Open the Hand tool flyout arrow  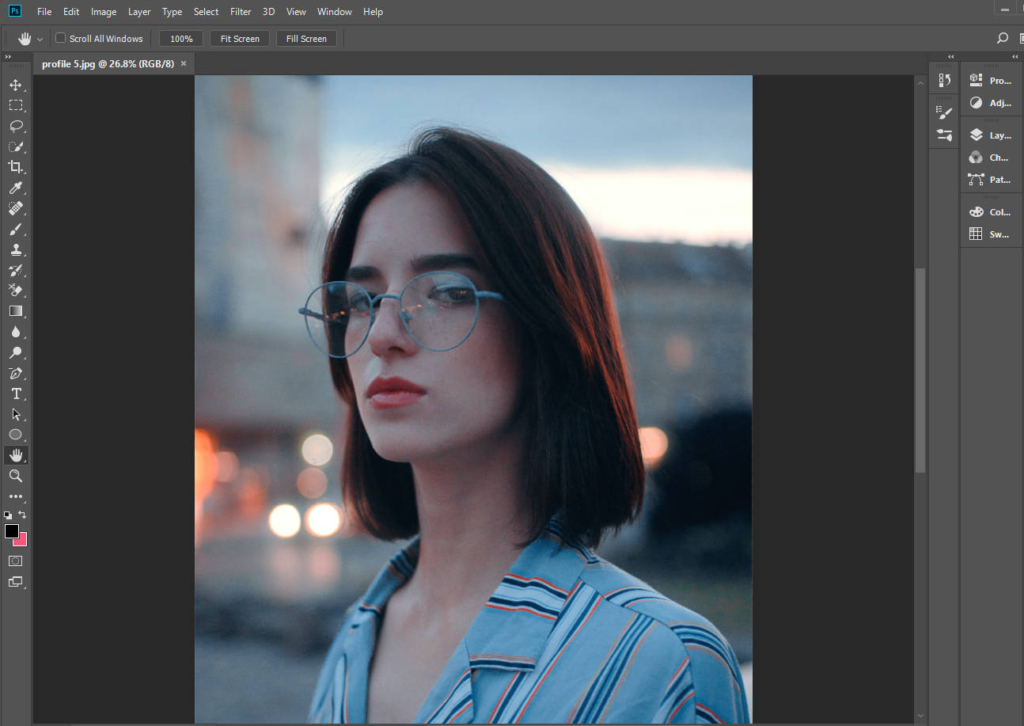tap(39, 38)
